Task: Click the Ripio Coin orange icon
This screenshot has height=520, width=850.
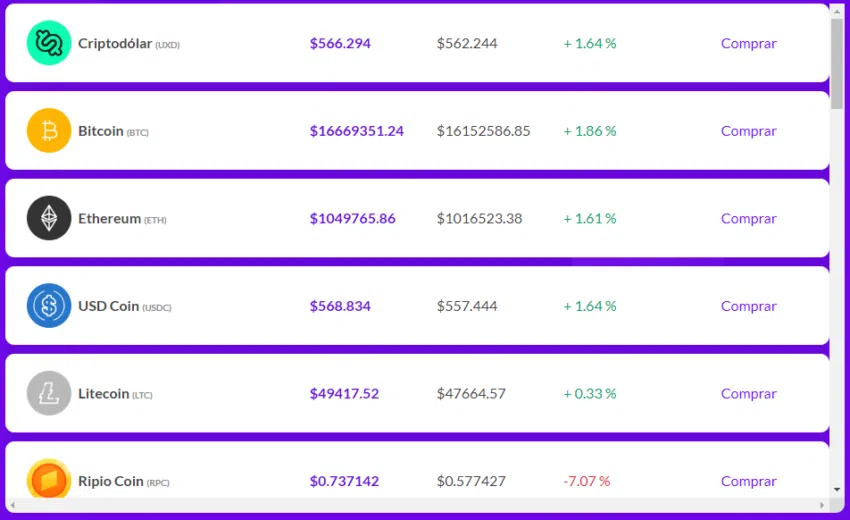Action: (49, 479)
